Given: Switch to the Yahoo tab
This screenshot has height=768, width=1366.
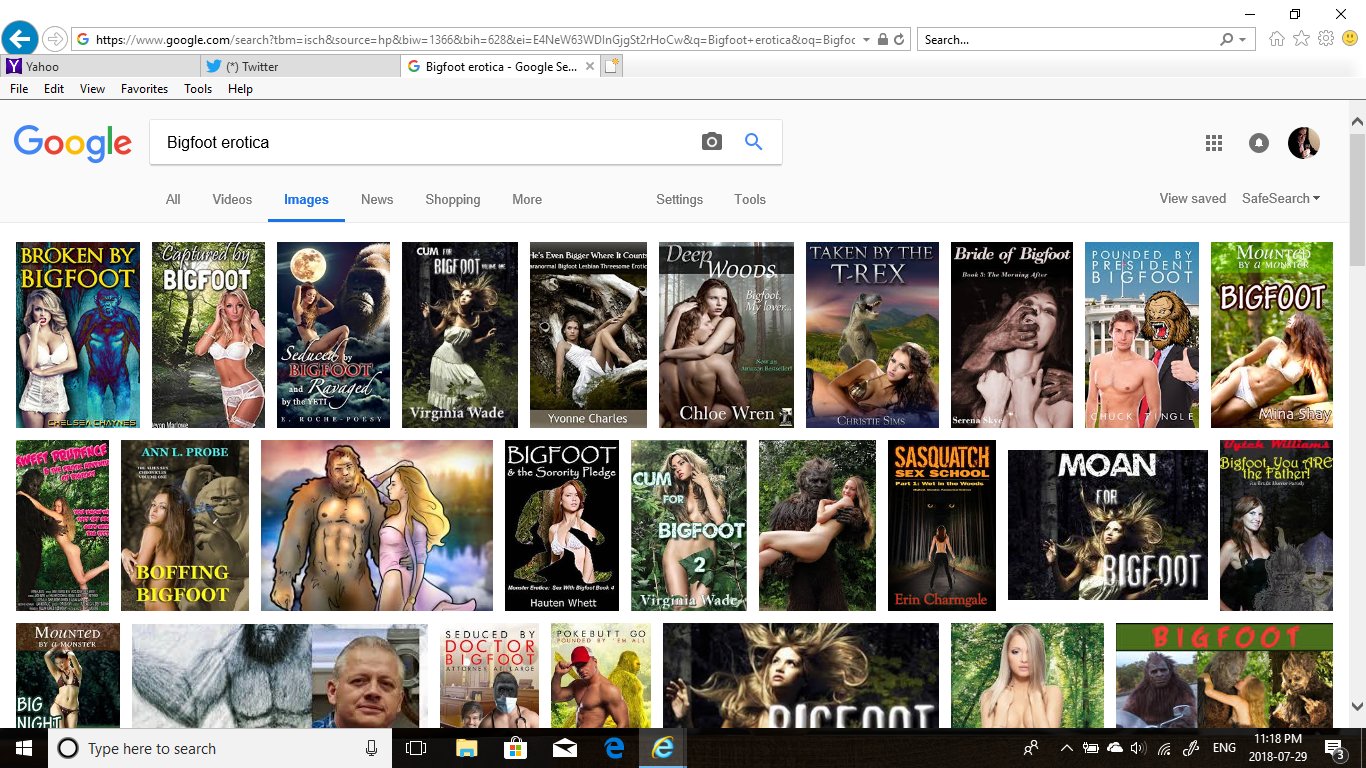Looking at the screenshot, I should (100, 66).
